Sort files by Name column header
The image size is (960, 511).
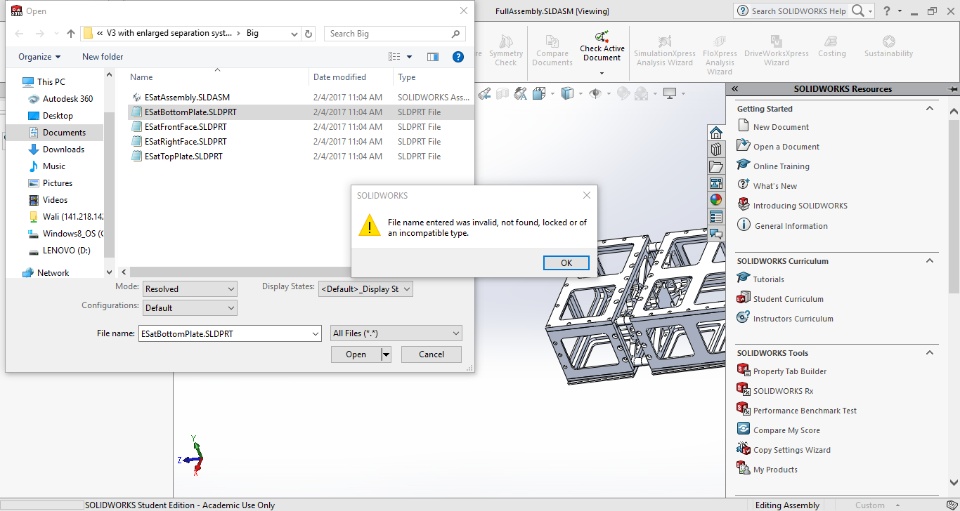click(x=141, y=77)
